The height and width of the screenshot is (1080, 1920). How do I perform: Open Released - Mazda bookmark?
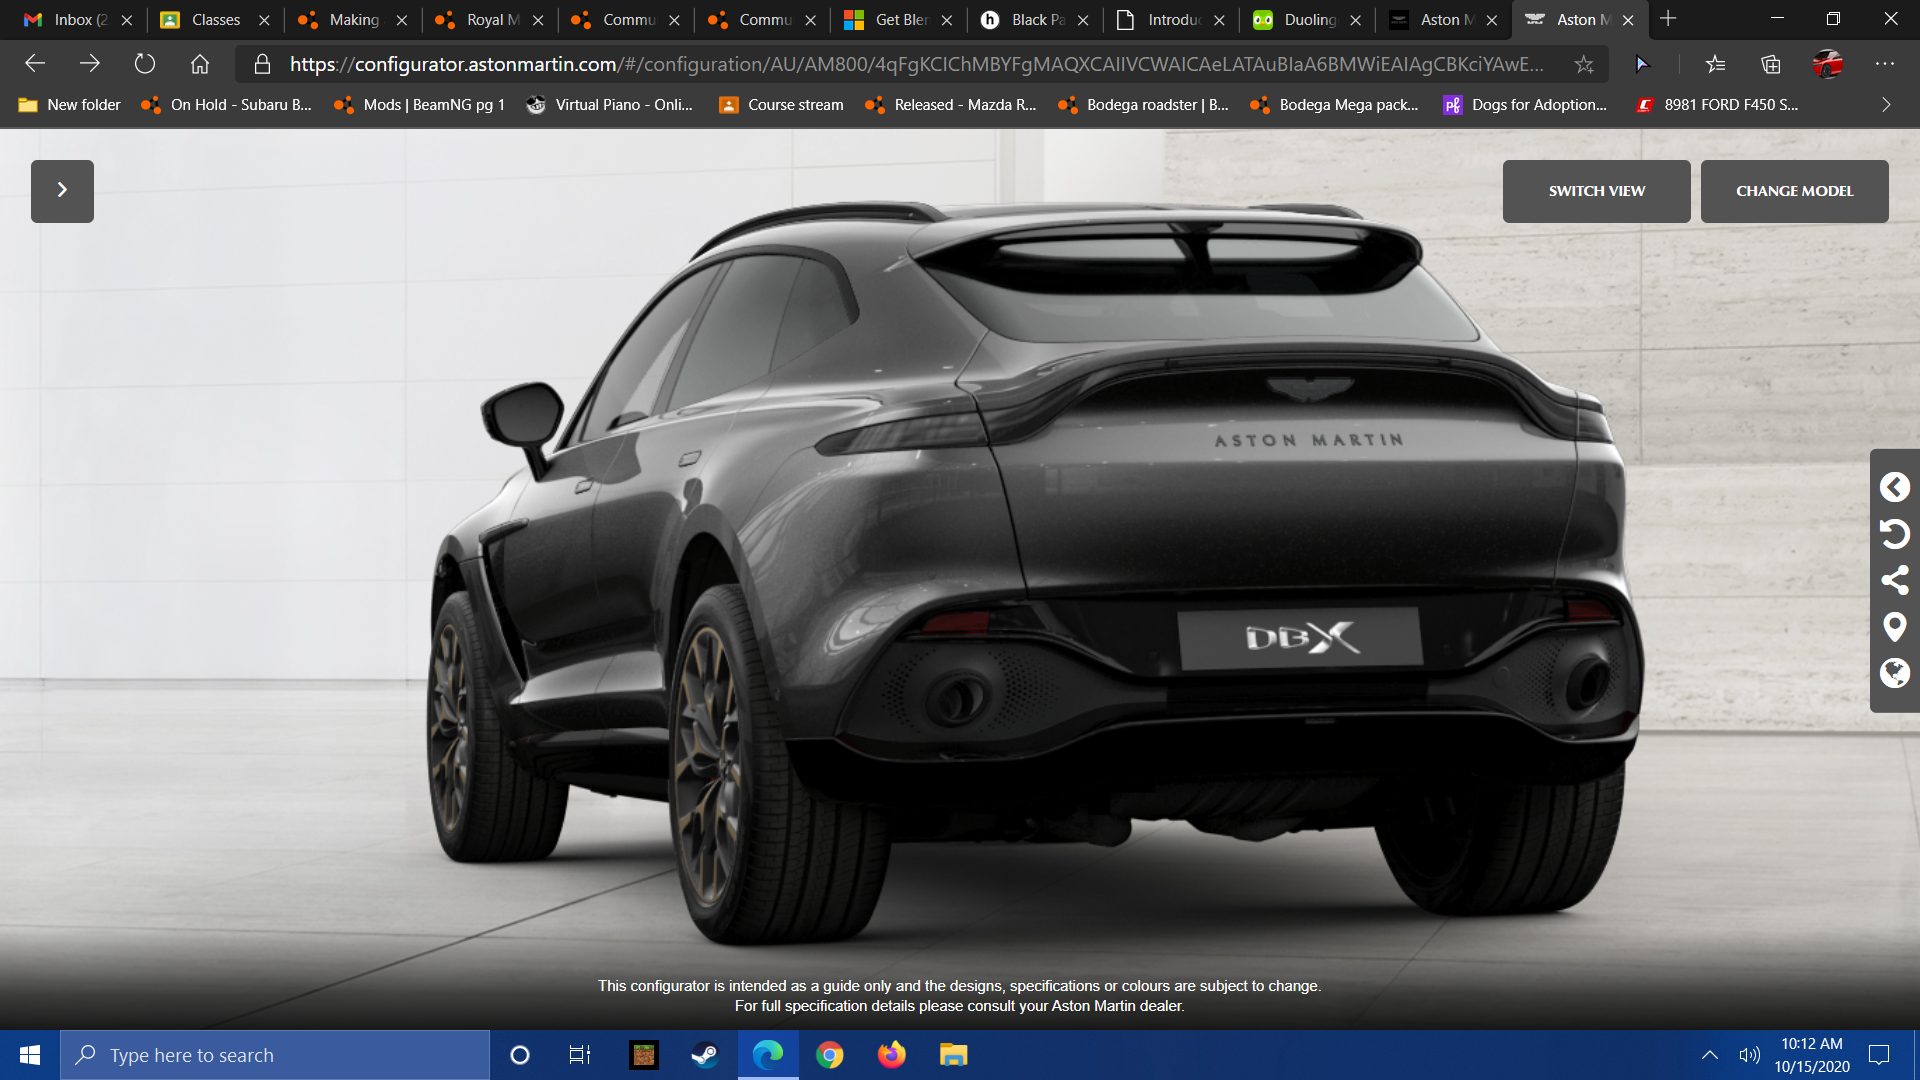tap(950, 105)
